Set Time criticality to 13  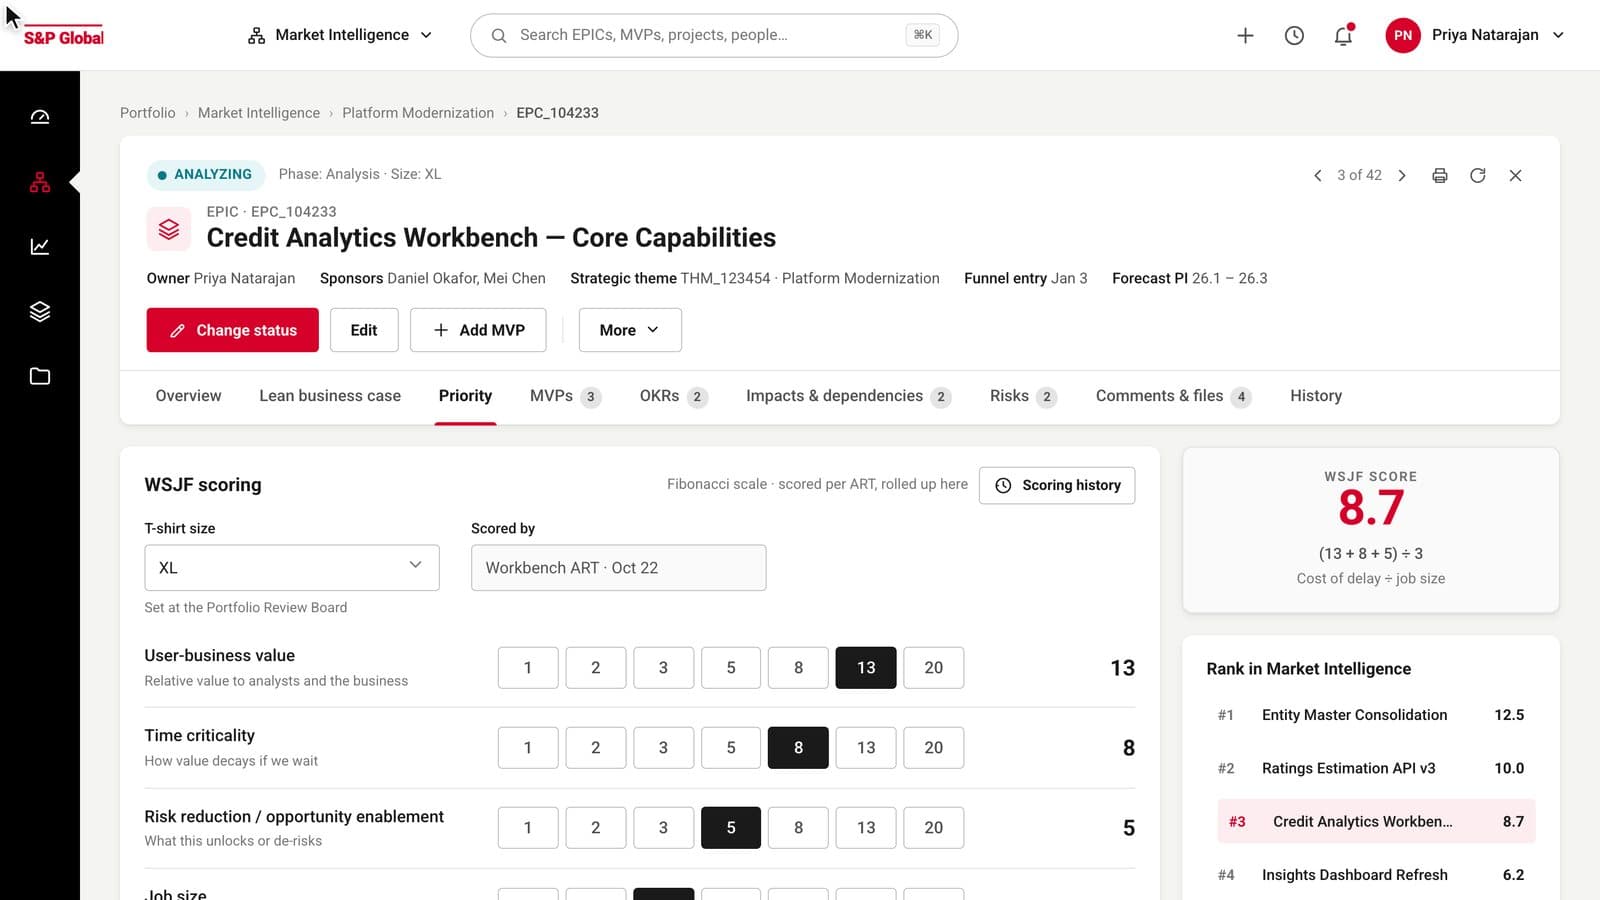coord(866,748)
